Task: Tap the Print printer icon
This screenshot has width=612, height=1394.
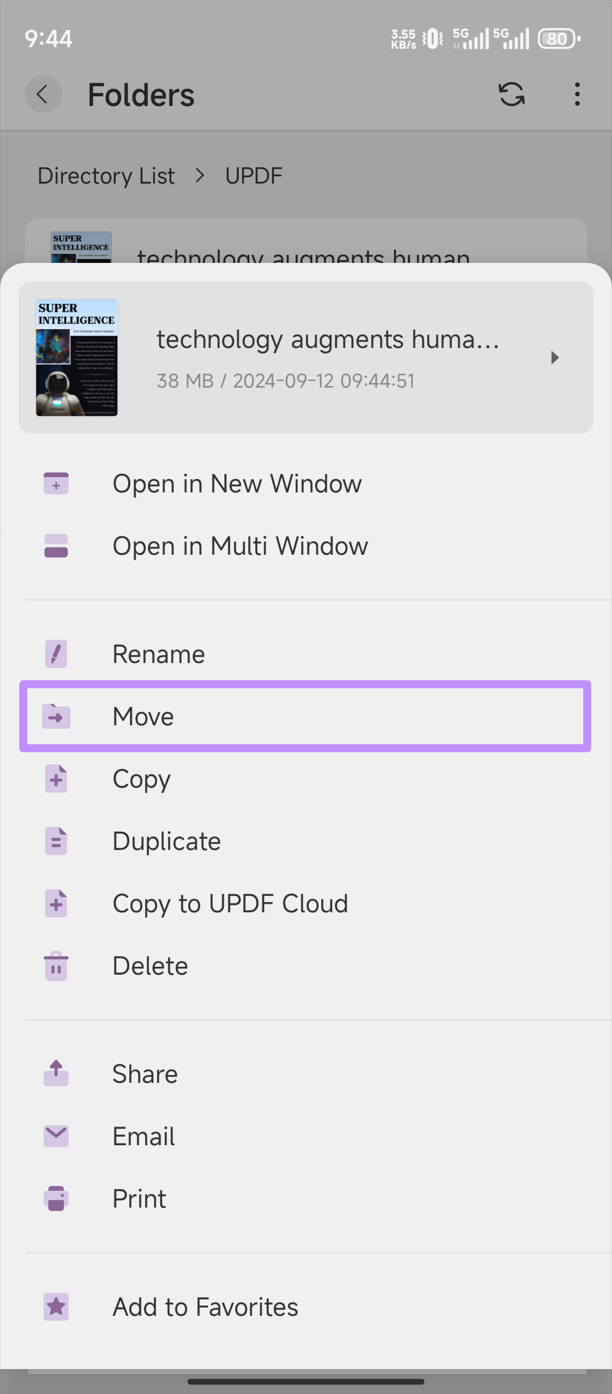Action: [x=56, y=1198]
